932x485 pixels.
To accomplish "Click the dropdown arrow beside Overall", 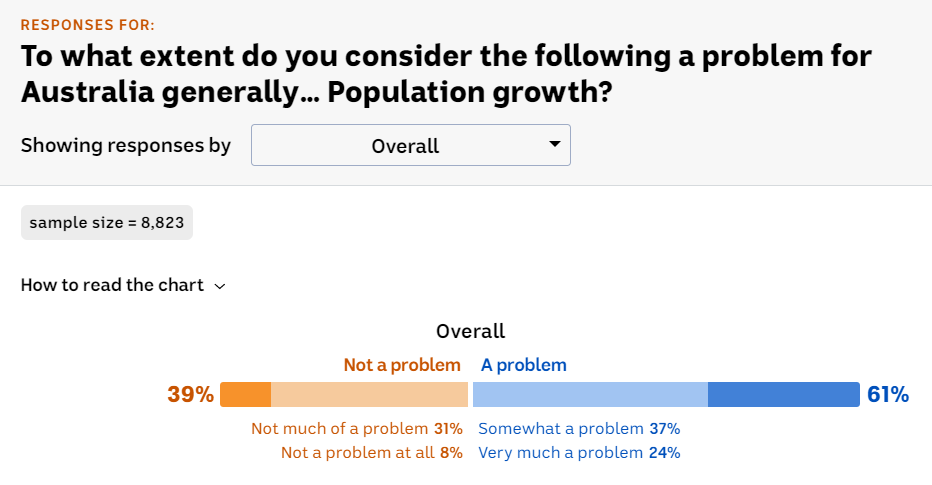I will click(555, 145).
